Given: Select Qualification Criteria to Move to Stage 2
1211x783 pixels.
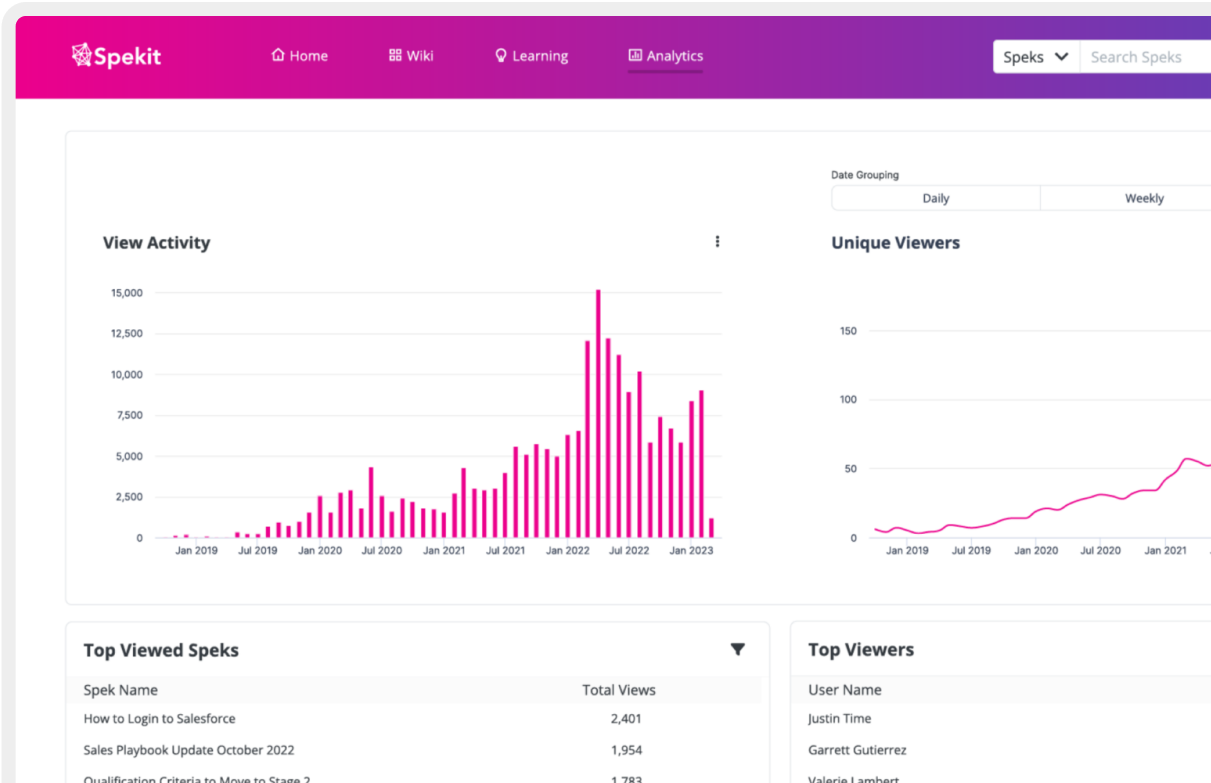Looking at the screenshot, I should coord(197,779).
